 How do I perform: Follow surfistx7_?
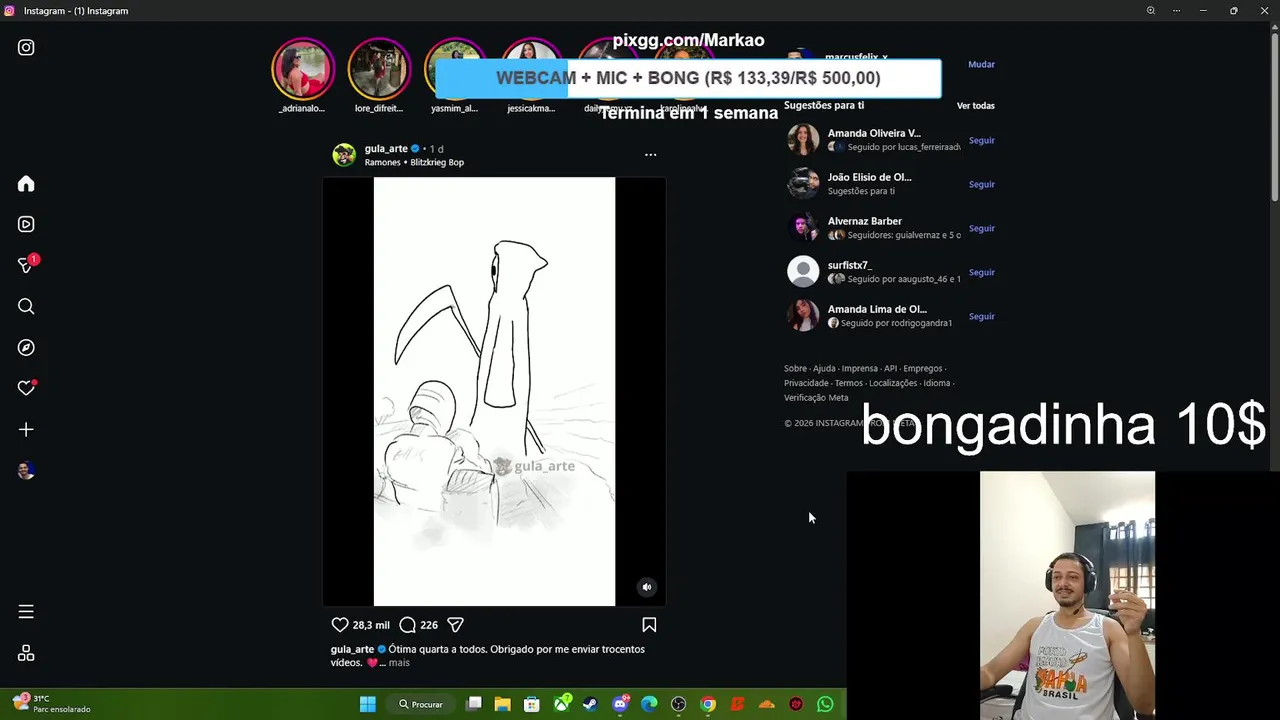point(981,272)
